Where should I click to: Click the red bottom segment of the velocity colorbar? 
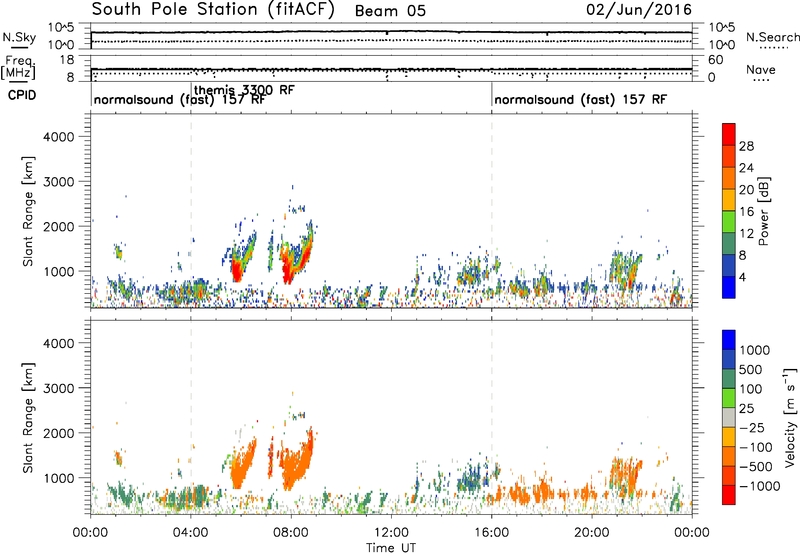coord(729,495)
